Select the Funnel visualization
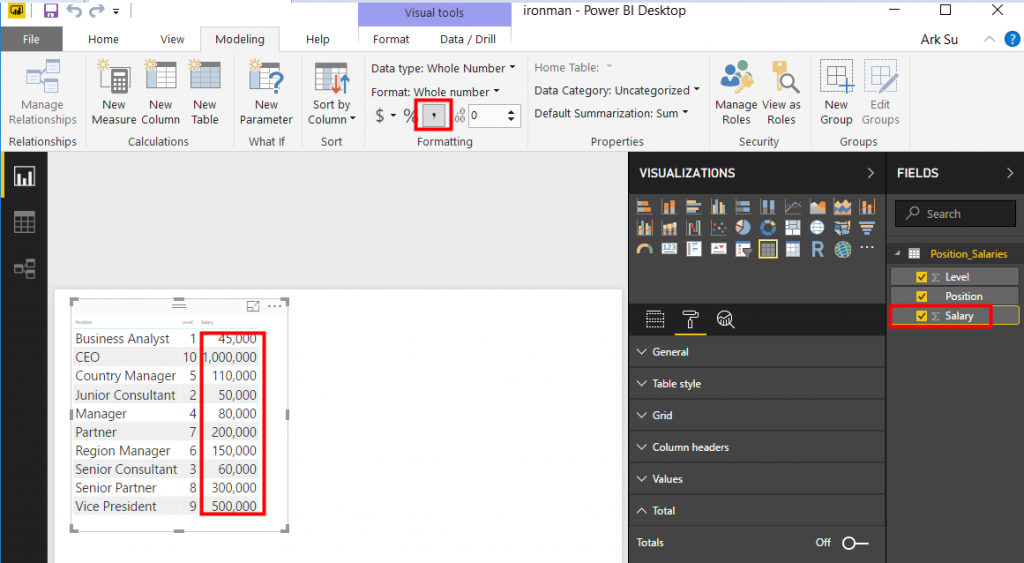The height and width of the screenshot is (563, 1024). pos(867,227)
